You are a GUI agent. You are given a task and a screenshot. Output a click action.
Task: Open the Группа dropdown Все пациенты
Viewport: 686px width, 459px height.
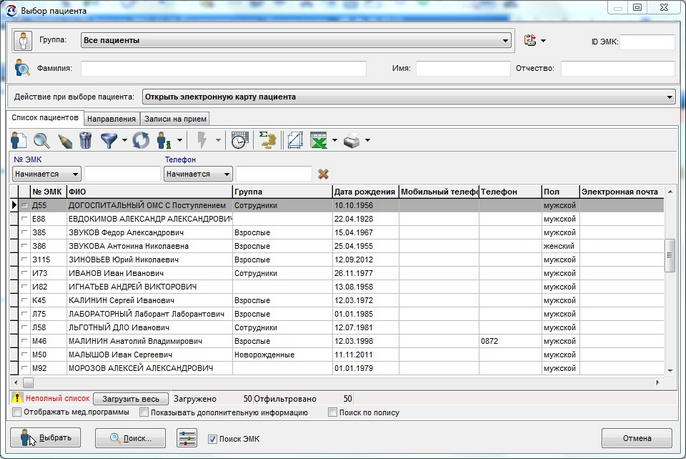point(296,40)
